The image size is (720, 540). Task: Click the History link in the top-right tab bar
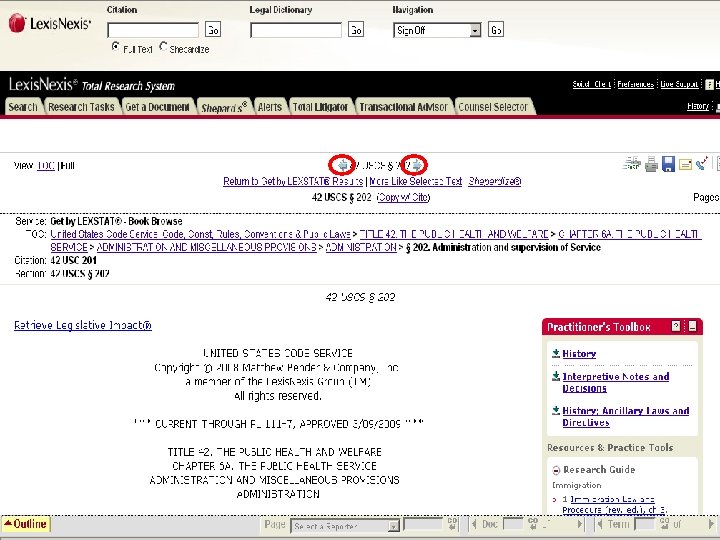(x=698, y=106)
